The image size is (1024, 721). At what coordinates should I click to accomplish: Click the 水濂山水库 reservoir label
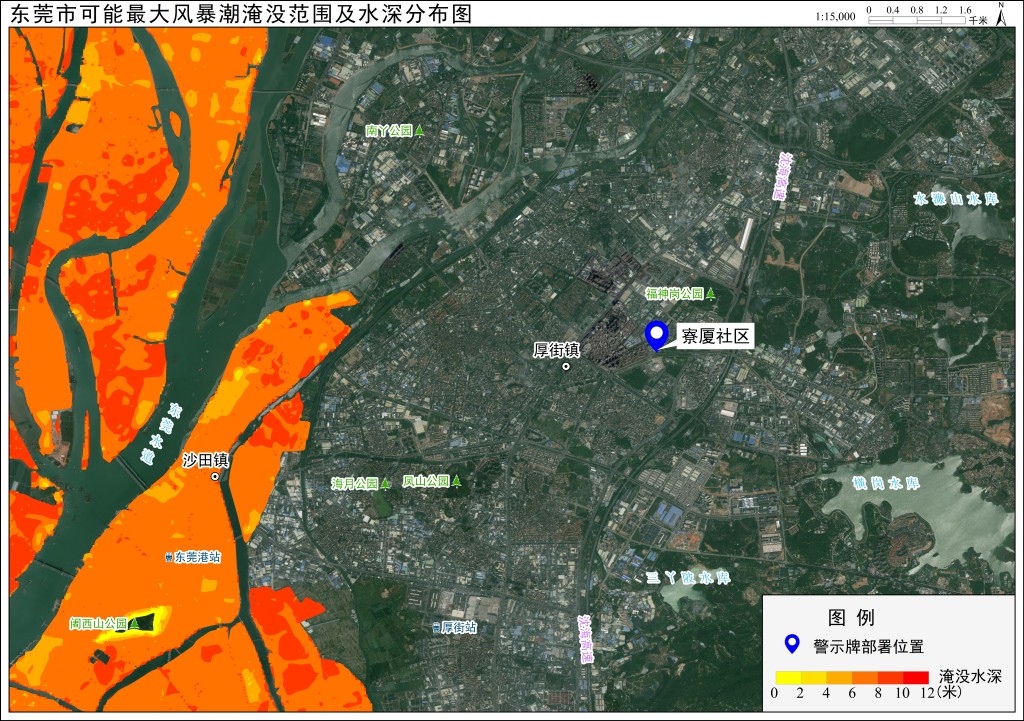tap(956, 199)
